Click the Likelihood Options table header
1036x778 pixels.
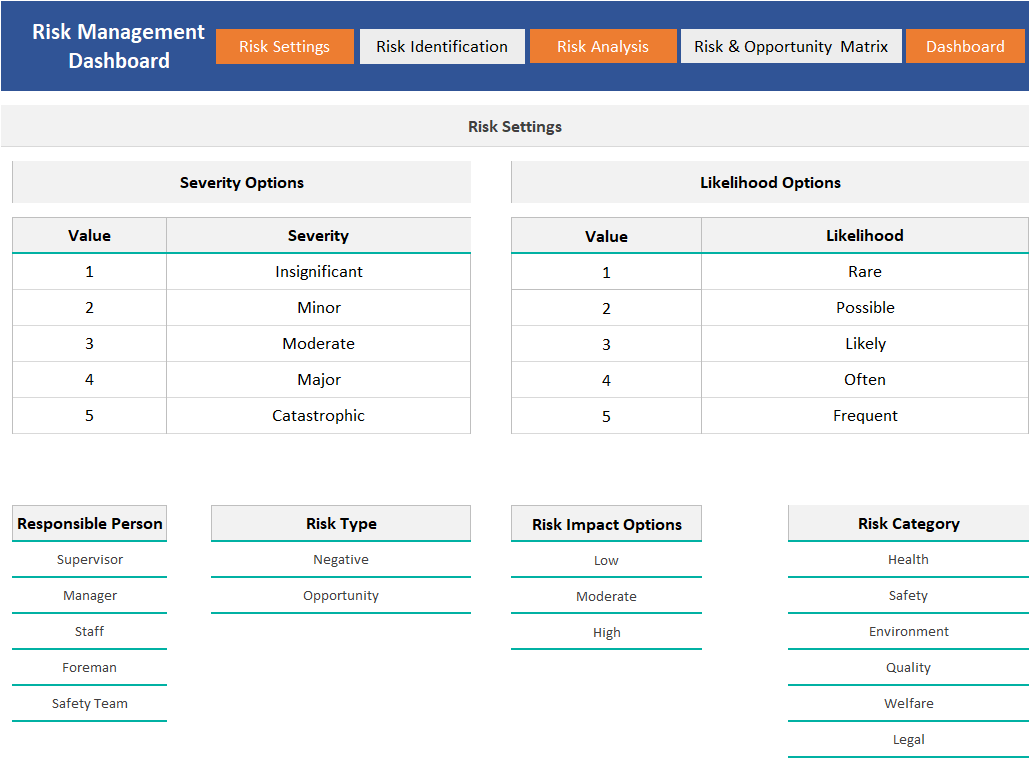click(769, 182)
